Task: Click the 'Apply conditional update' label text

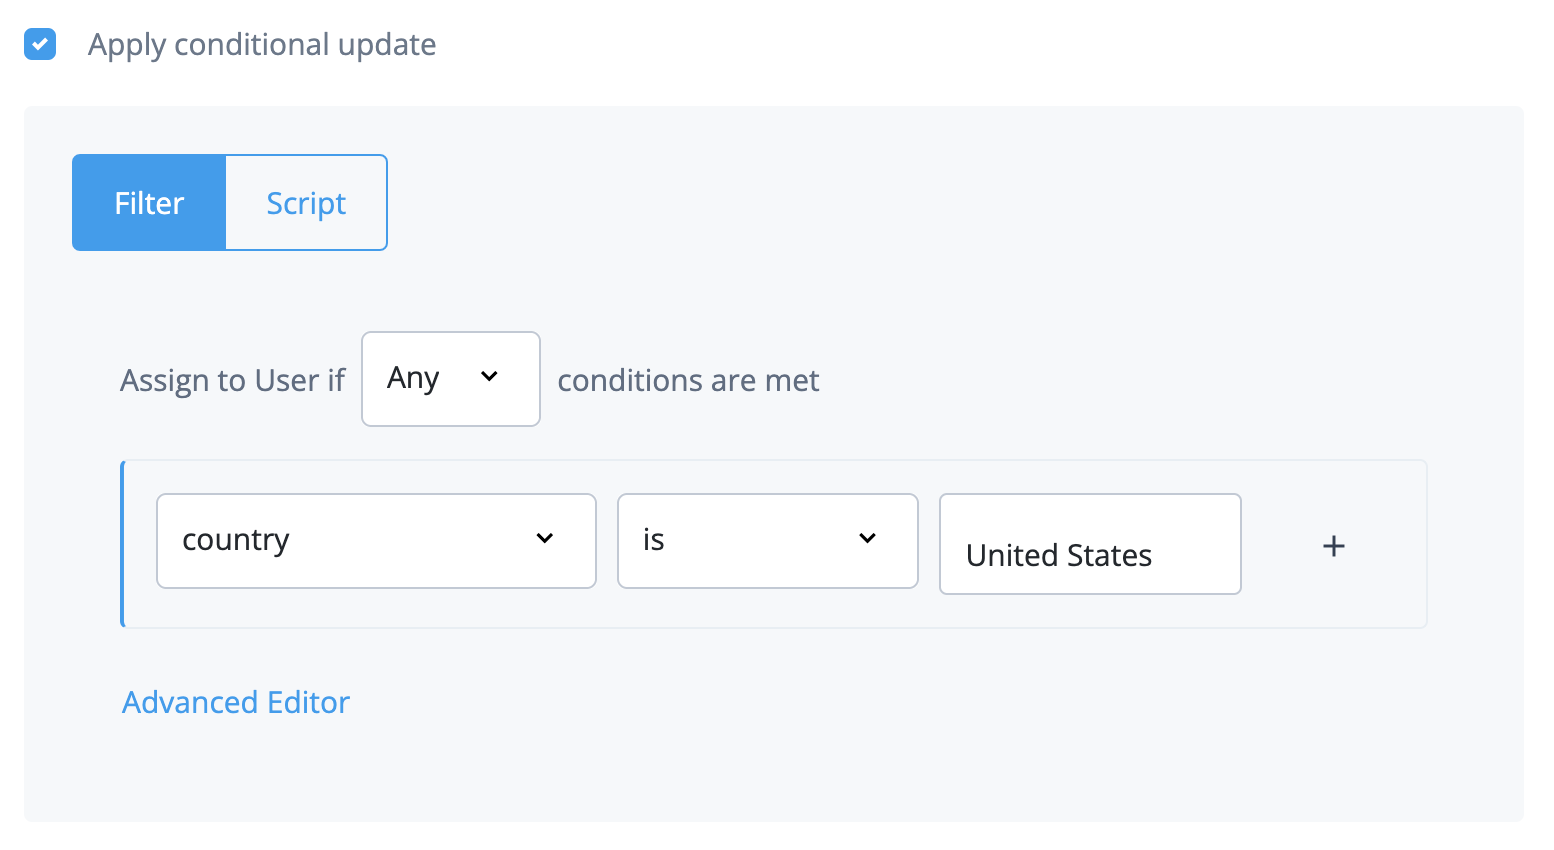Action: point(262,44)
